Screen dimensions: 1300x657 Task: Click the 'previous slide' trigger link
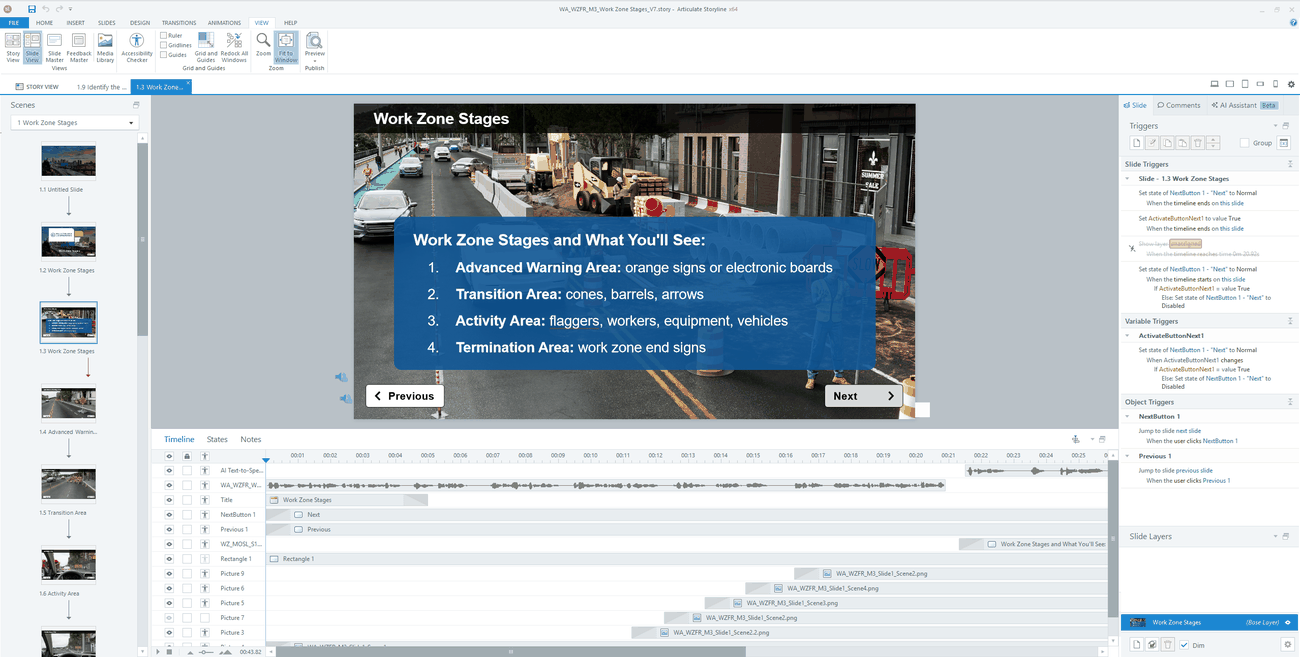[1194, 470]
